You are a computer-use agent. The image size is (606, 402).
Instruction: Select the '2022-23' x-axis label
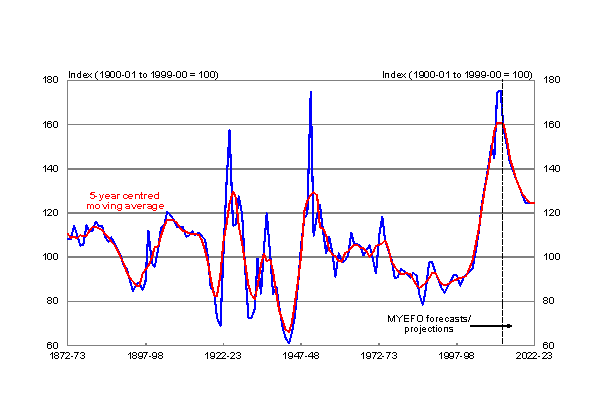click(x=534, y=355)
